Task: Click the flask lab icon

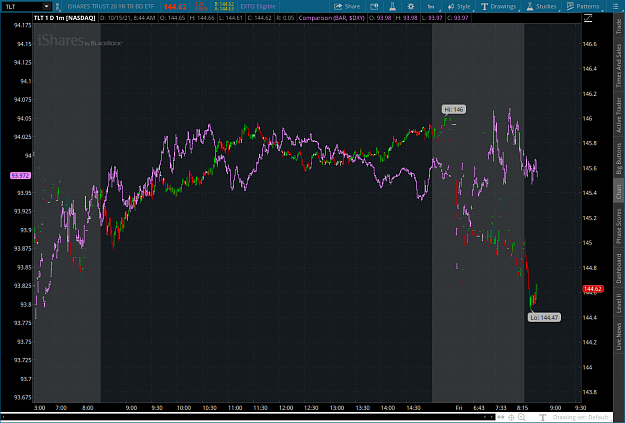Action: [x=392, y=6]
